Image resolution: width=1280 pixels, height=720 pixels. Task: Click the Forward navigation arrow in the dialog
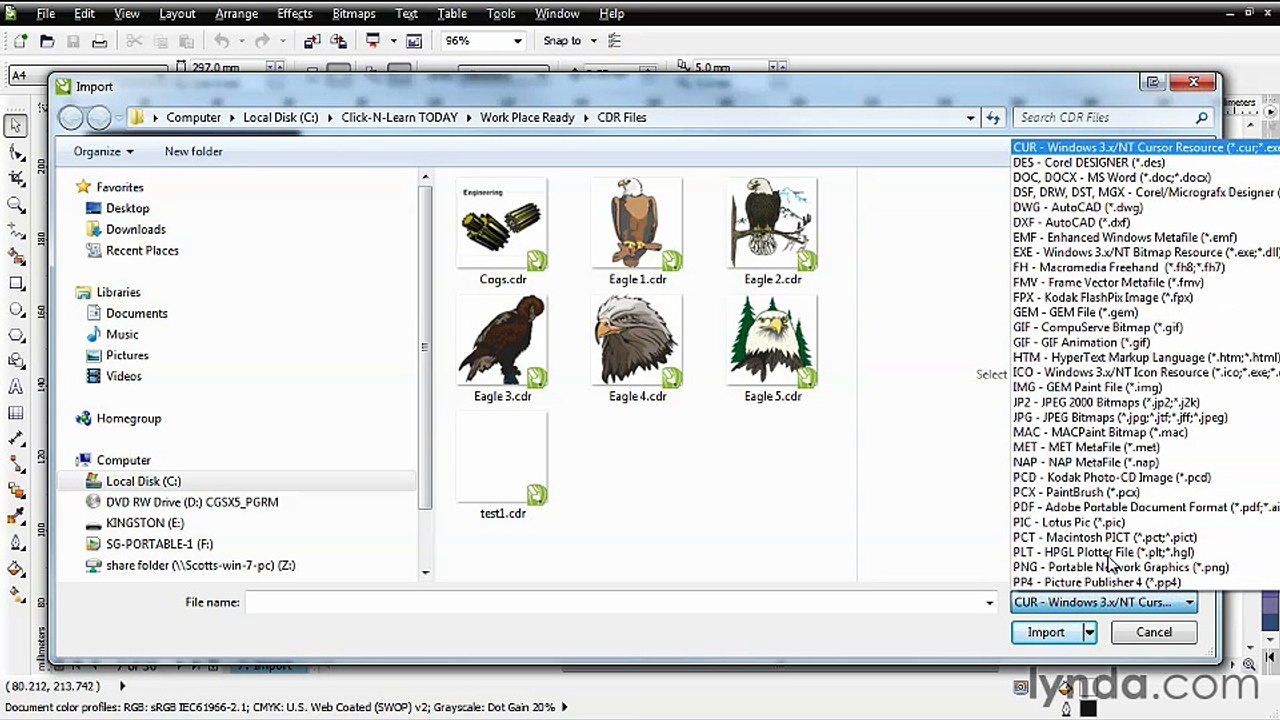click(x=99, y=118)
